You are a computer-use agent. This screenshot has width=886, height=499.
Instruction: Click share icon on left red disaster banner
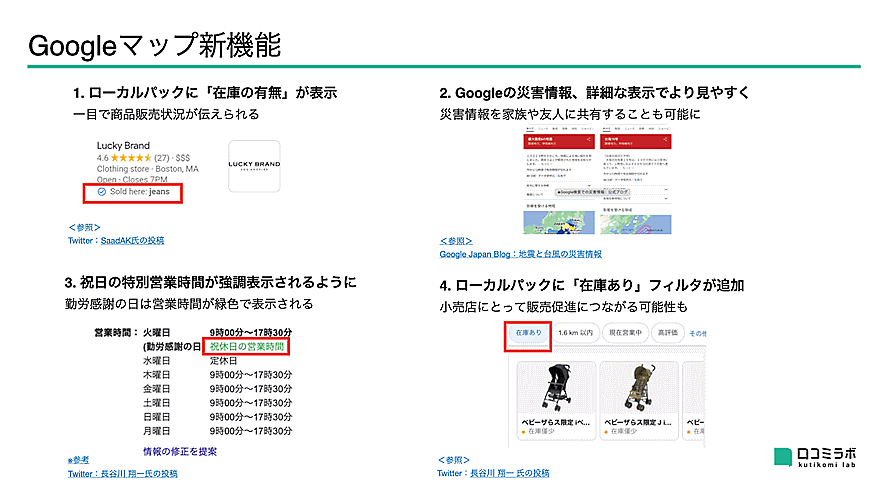pyautogui.click(x=590, y=140)
